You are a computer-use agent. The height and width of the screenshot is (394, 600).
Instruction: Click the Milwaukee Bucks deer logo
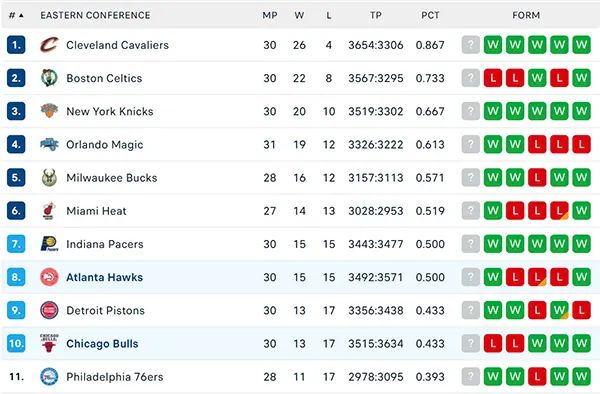tap(49, 177)
